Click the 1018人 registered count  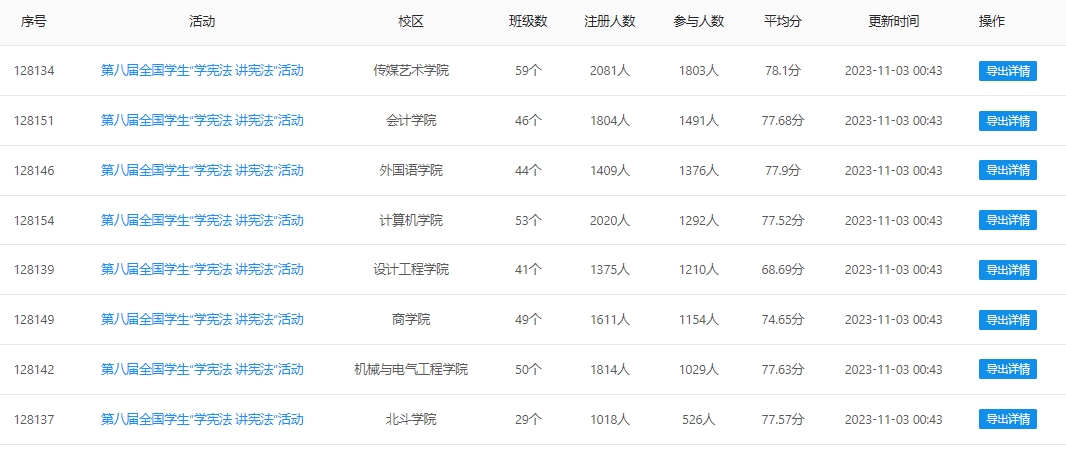click(610, 420)
